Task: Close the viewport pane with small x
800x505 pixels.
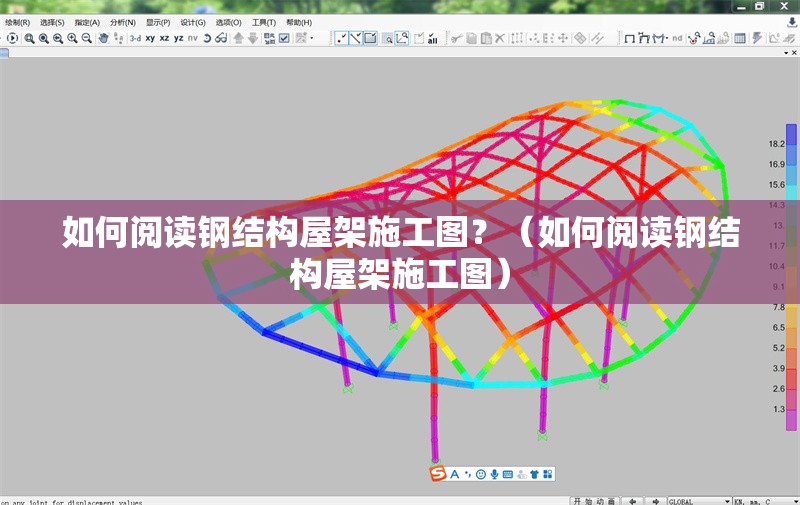Action: 794,53
